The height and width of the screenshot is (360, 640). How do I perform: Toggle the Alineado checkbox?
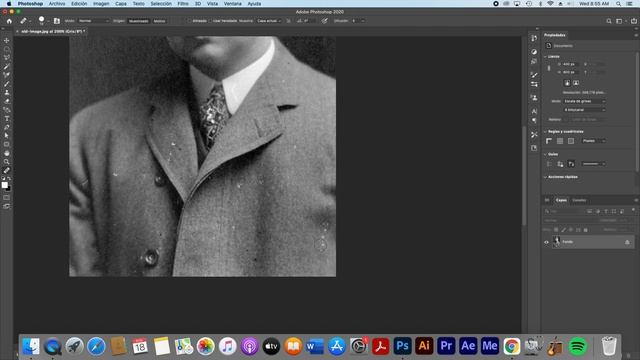189,21
